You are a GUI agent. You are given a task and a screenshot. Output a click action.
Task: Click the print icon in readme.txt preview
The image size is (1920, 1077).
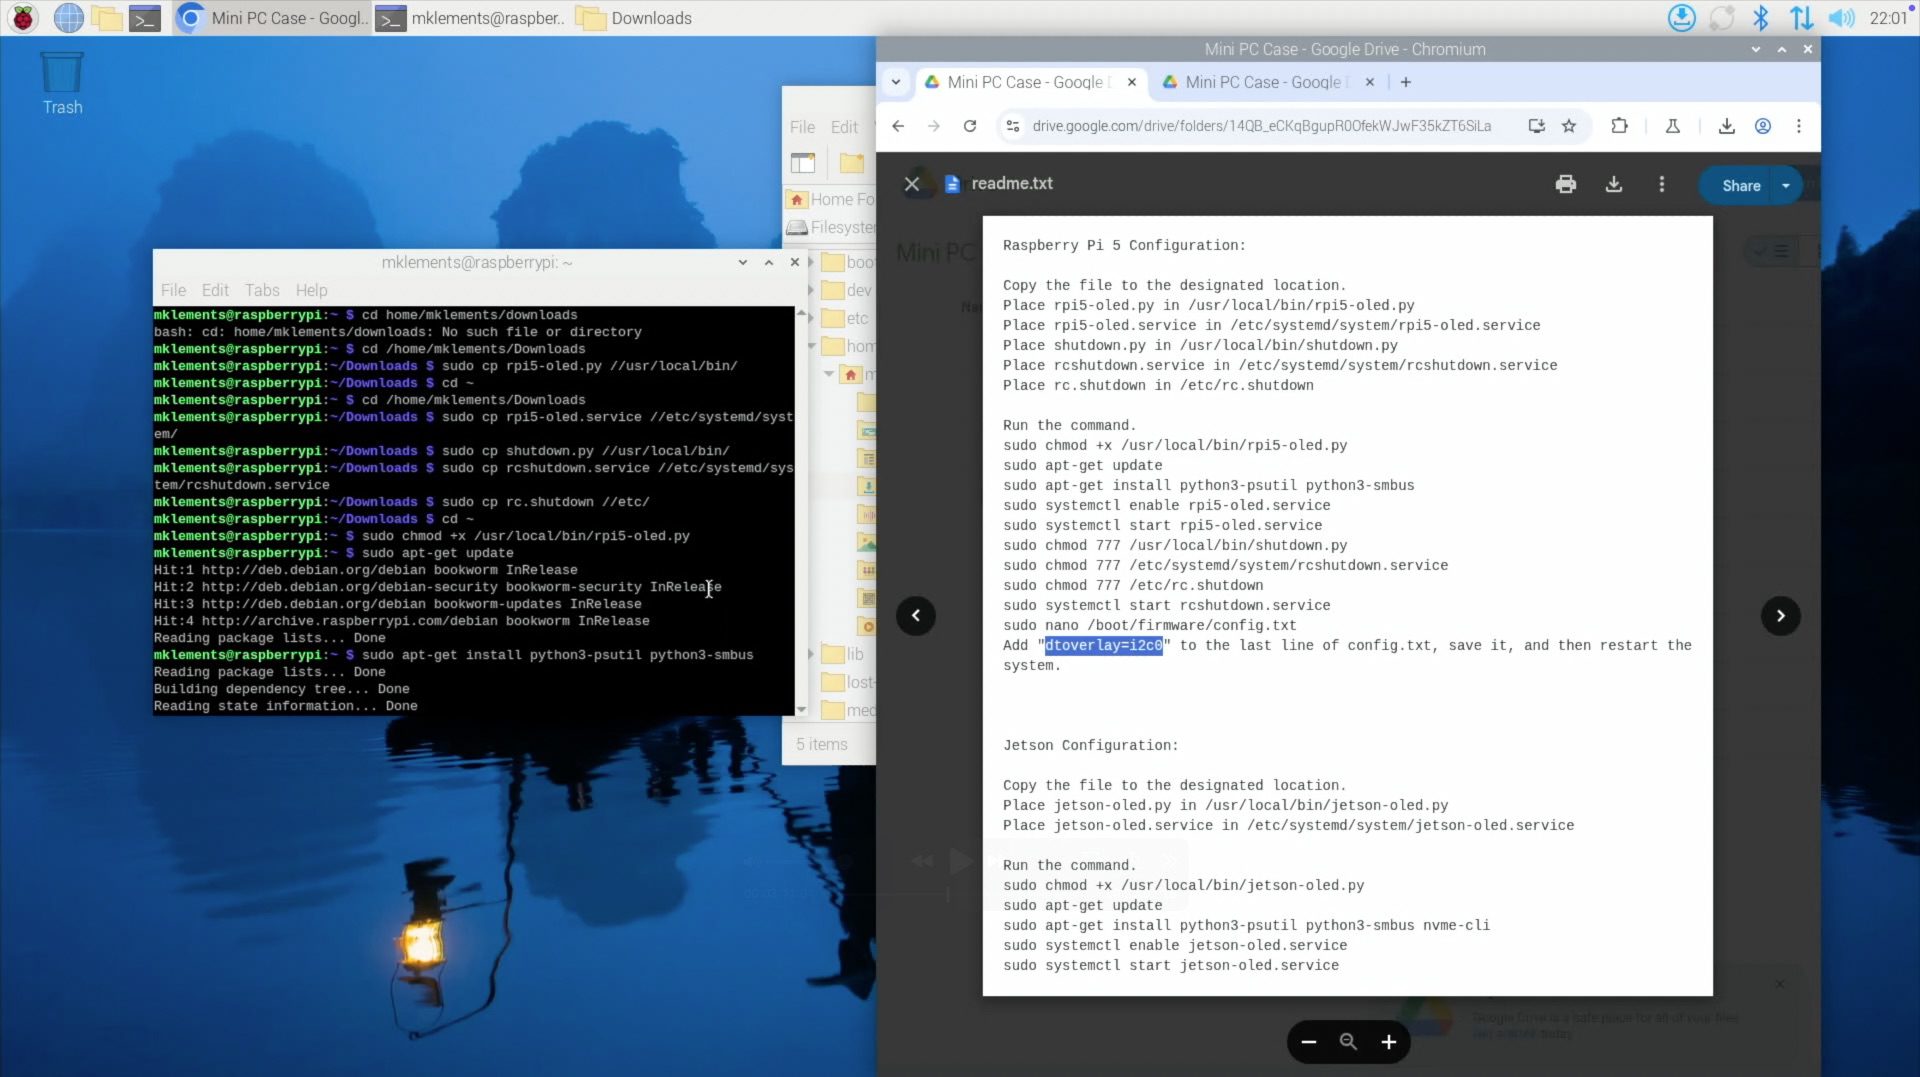[1566, 184]
